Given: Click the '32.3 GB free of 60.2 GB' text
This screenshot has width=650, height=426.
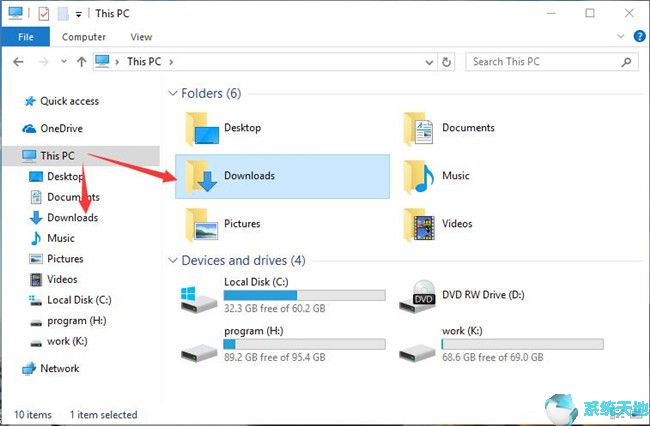Looking at the screenshot, I should (274, 309).
